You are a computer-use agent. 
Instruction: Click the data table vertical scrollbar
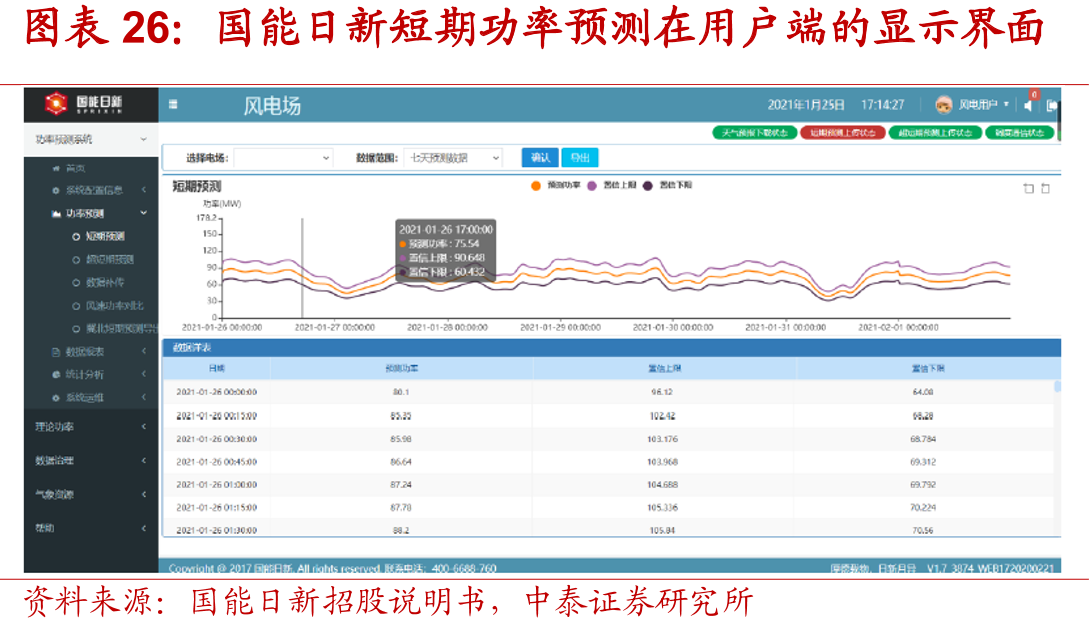tap(1057, 386)
